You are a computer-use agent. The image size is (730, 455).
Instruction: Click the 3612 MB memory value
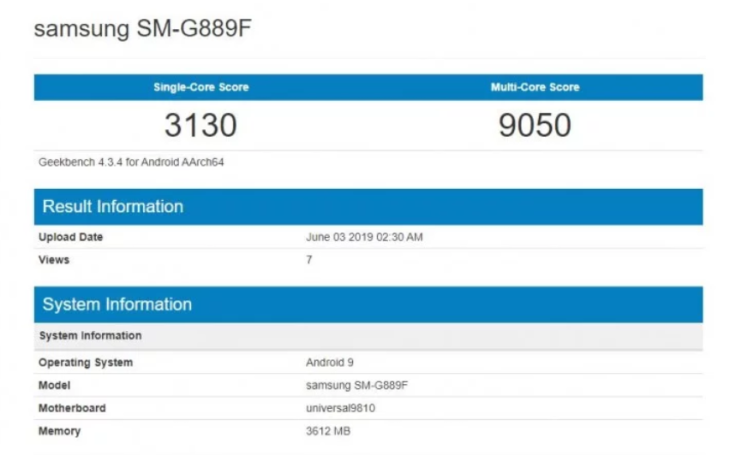(328, 431)
